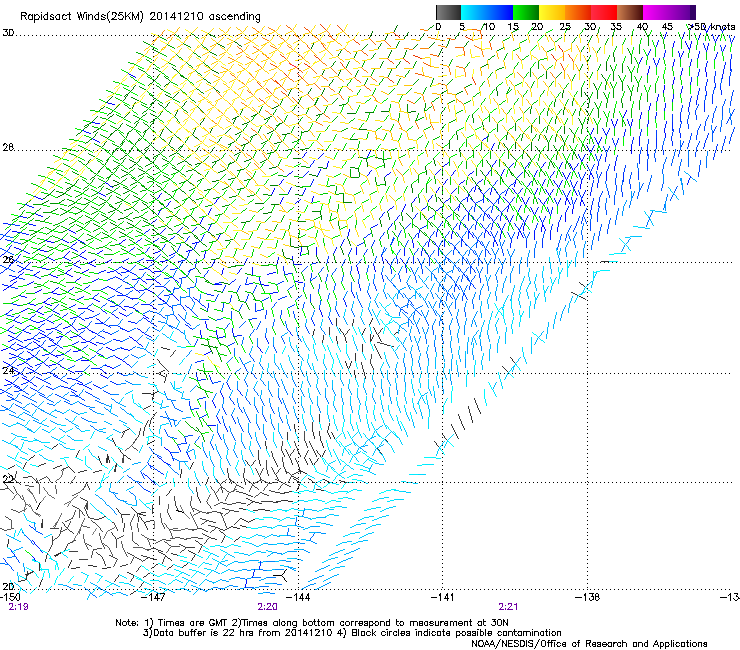Click the purple time label 2:20
The image size is (740, 650).
[x=268, y=607]
